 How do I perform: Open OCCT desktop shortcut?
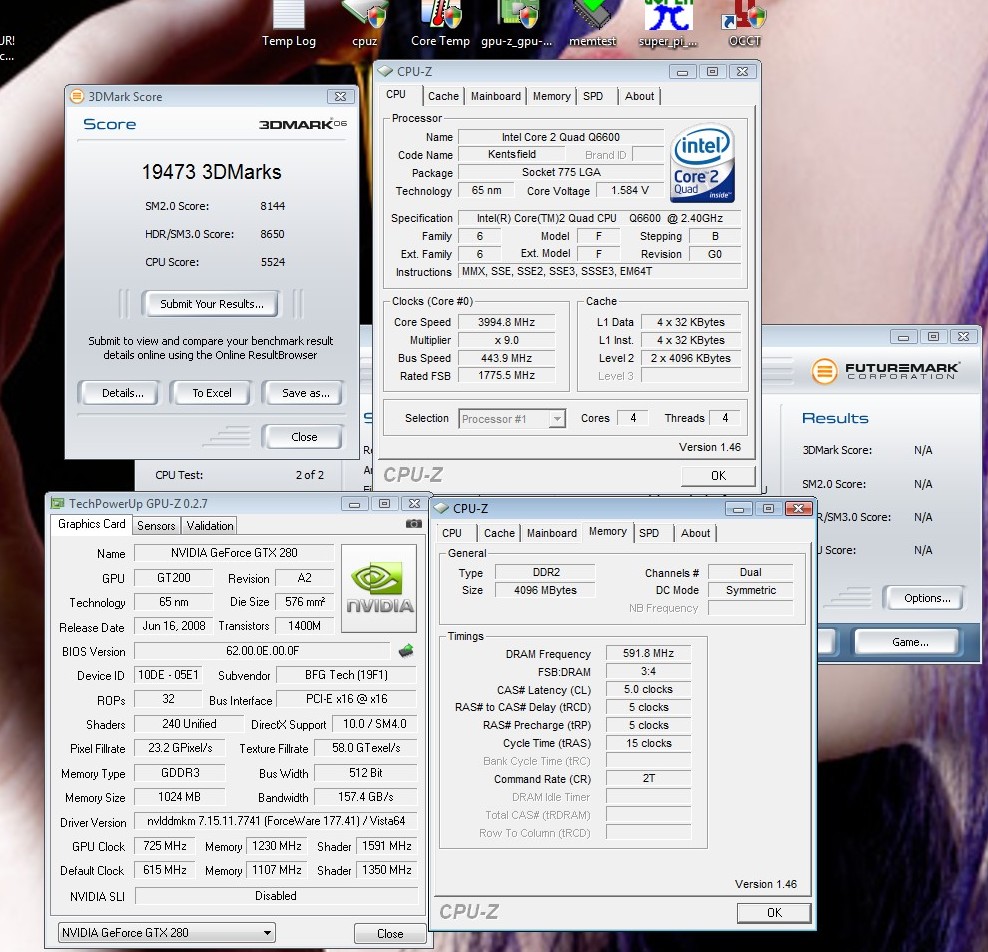pos(744,24)
